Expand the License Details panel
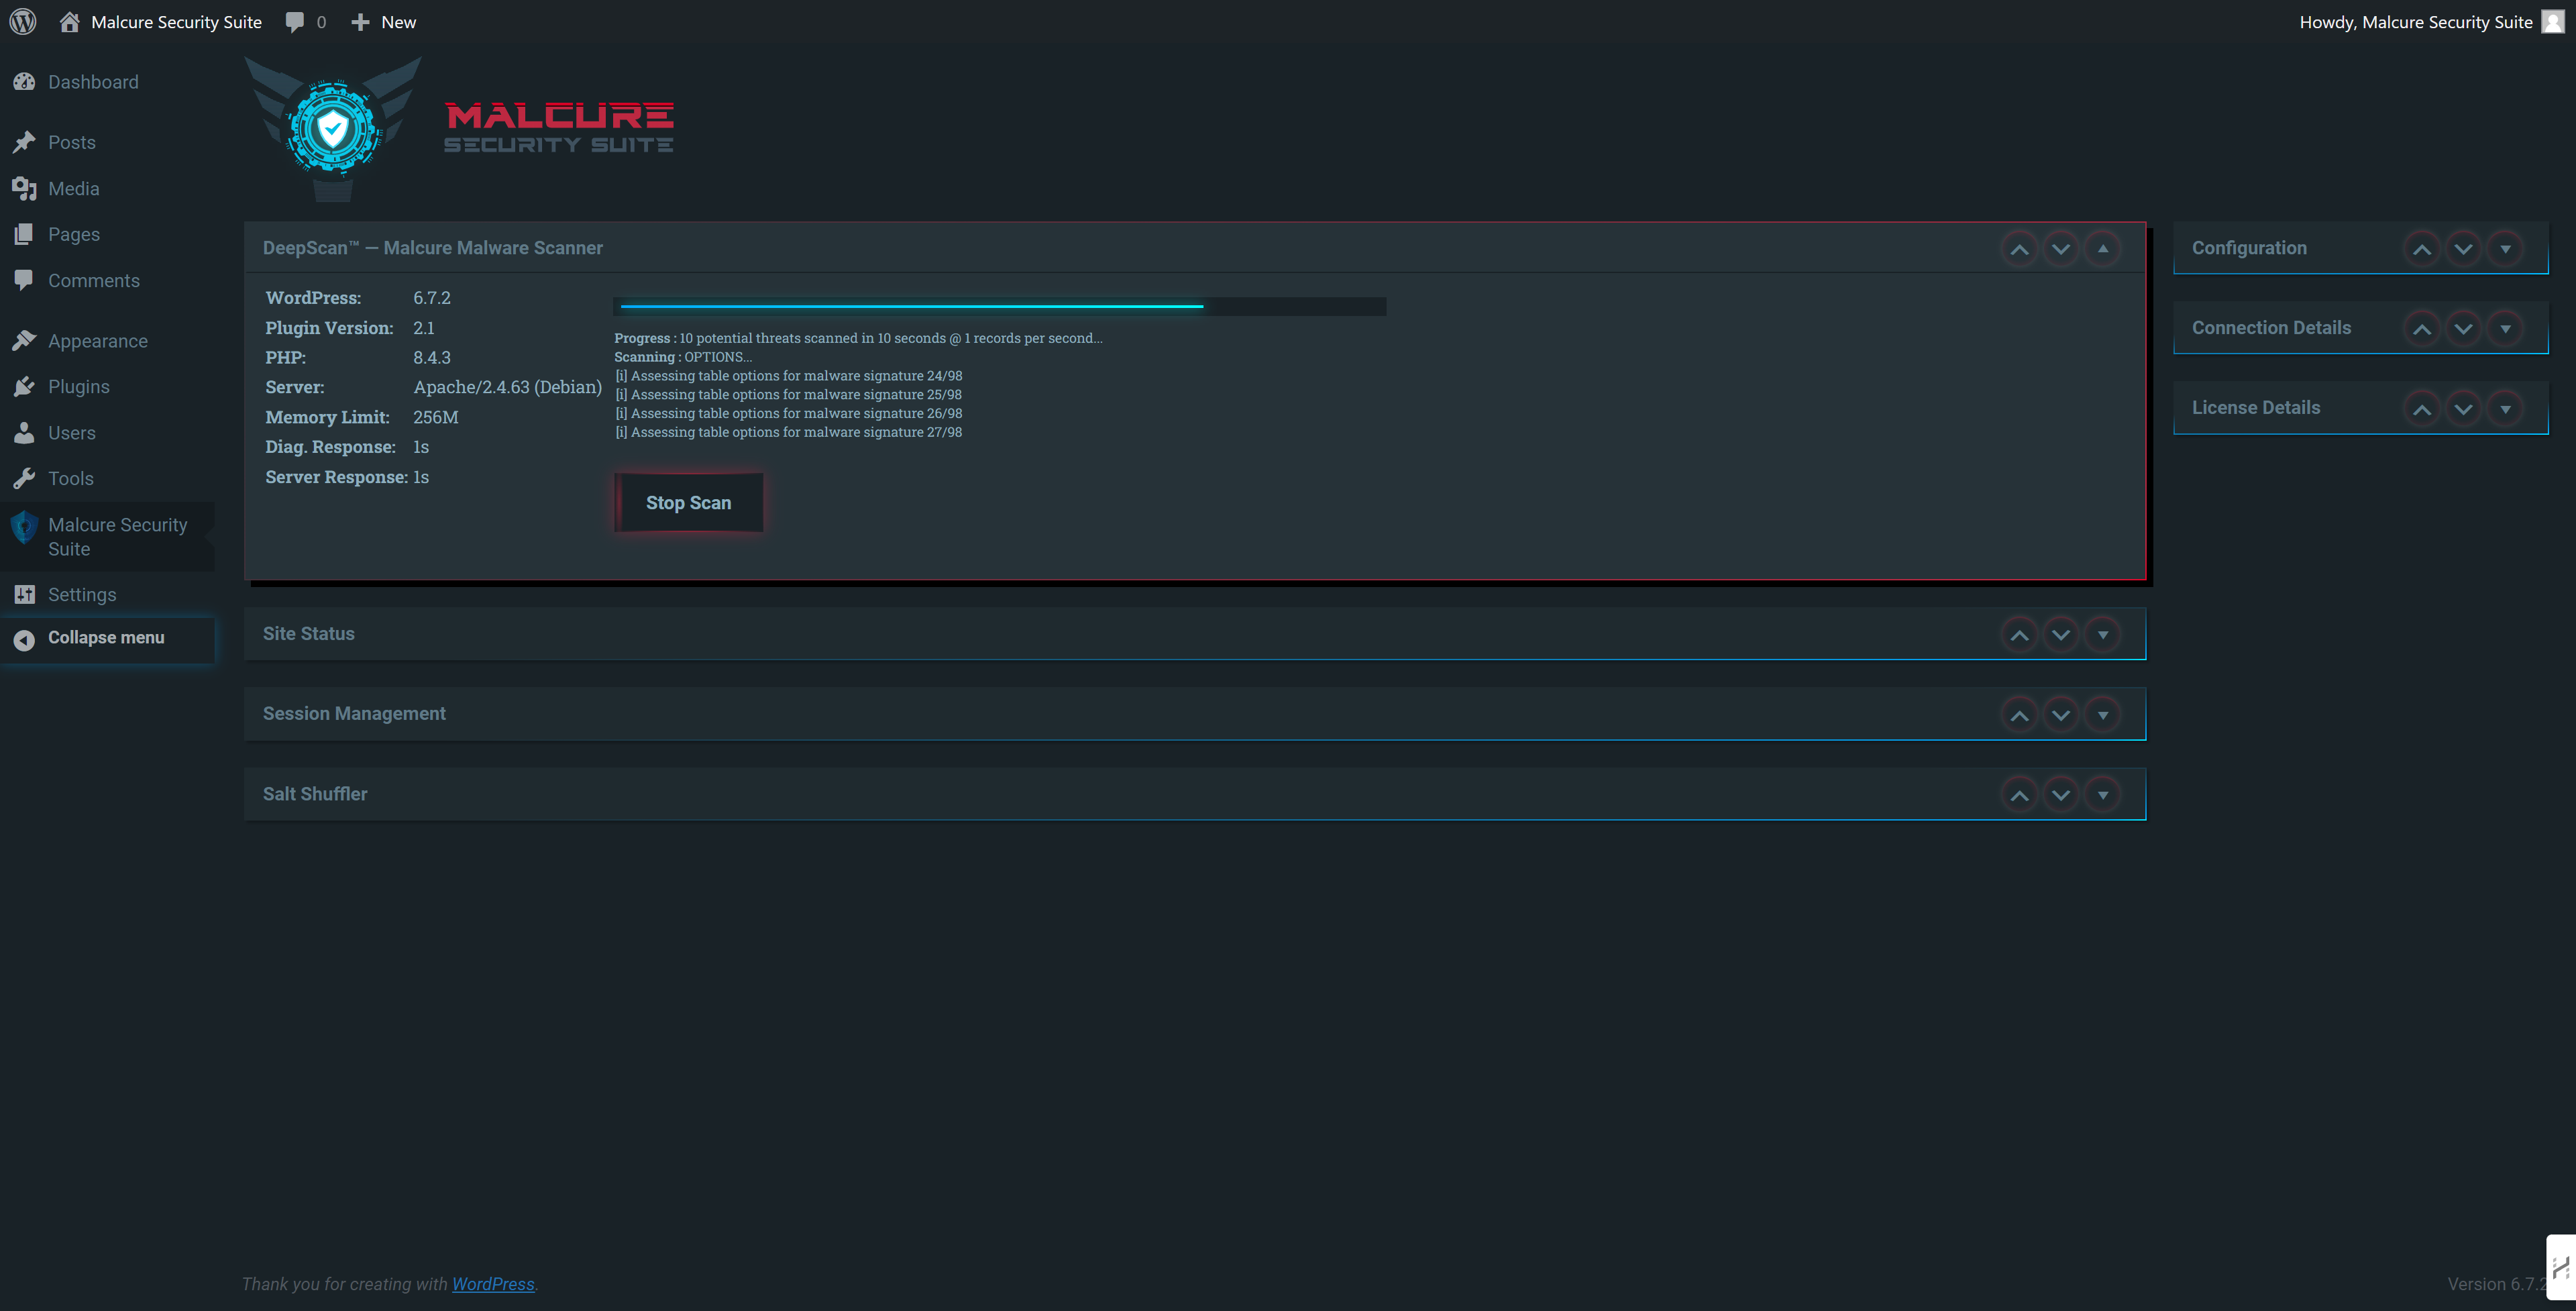 [2505, 409]
